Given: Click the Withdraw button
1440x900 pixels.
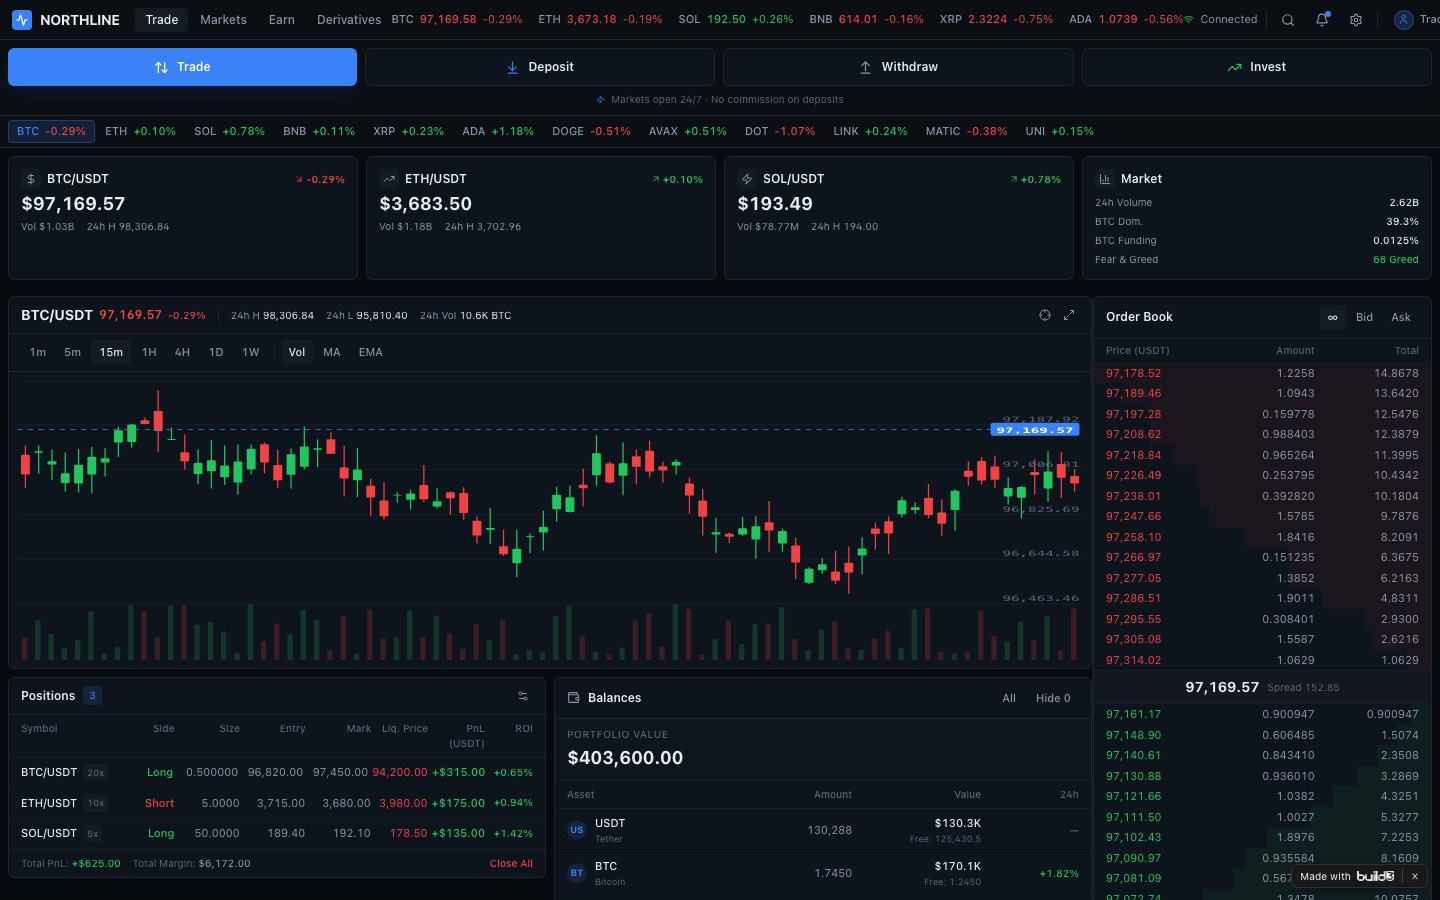Looking at the screenshot, I should (x=898, y=67).
